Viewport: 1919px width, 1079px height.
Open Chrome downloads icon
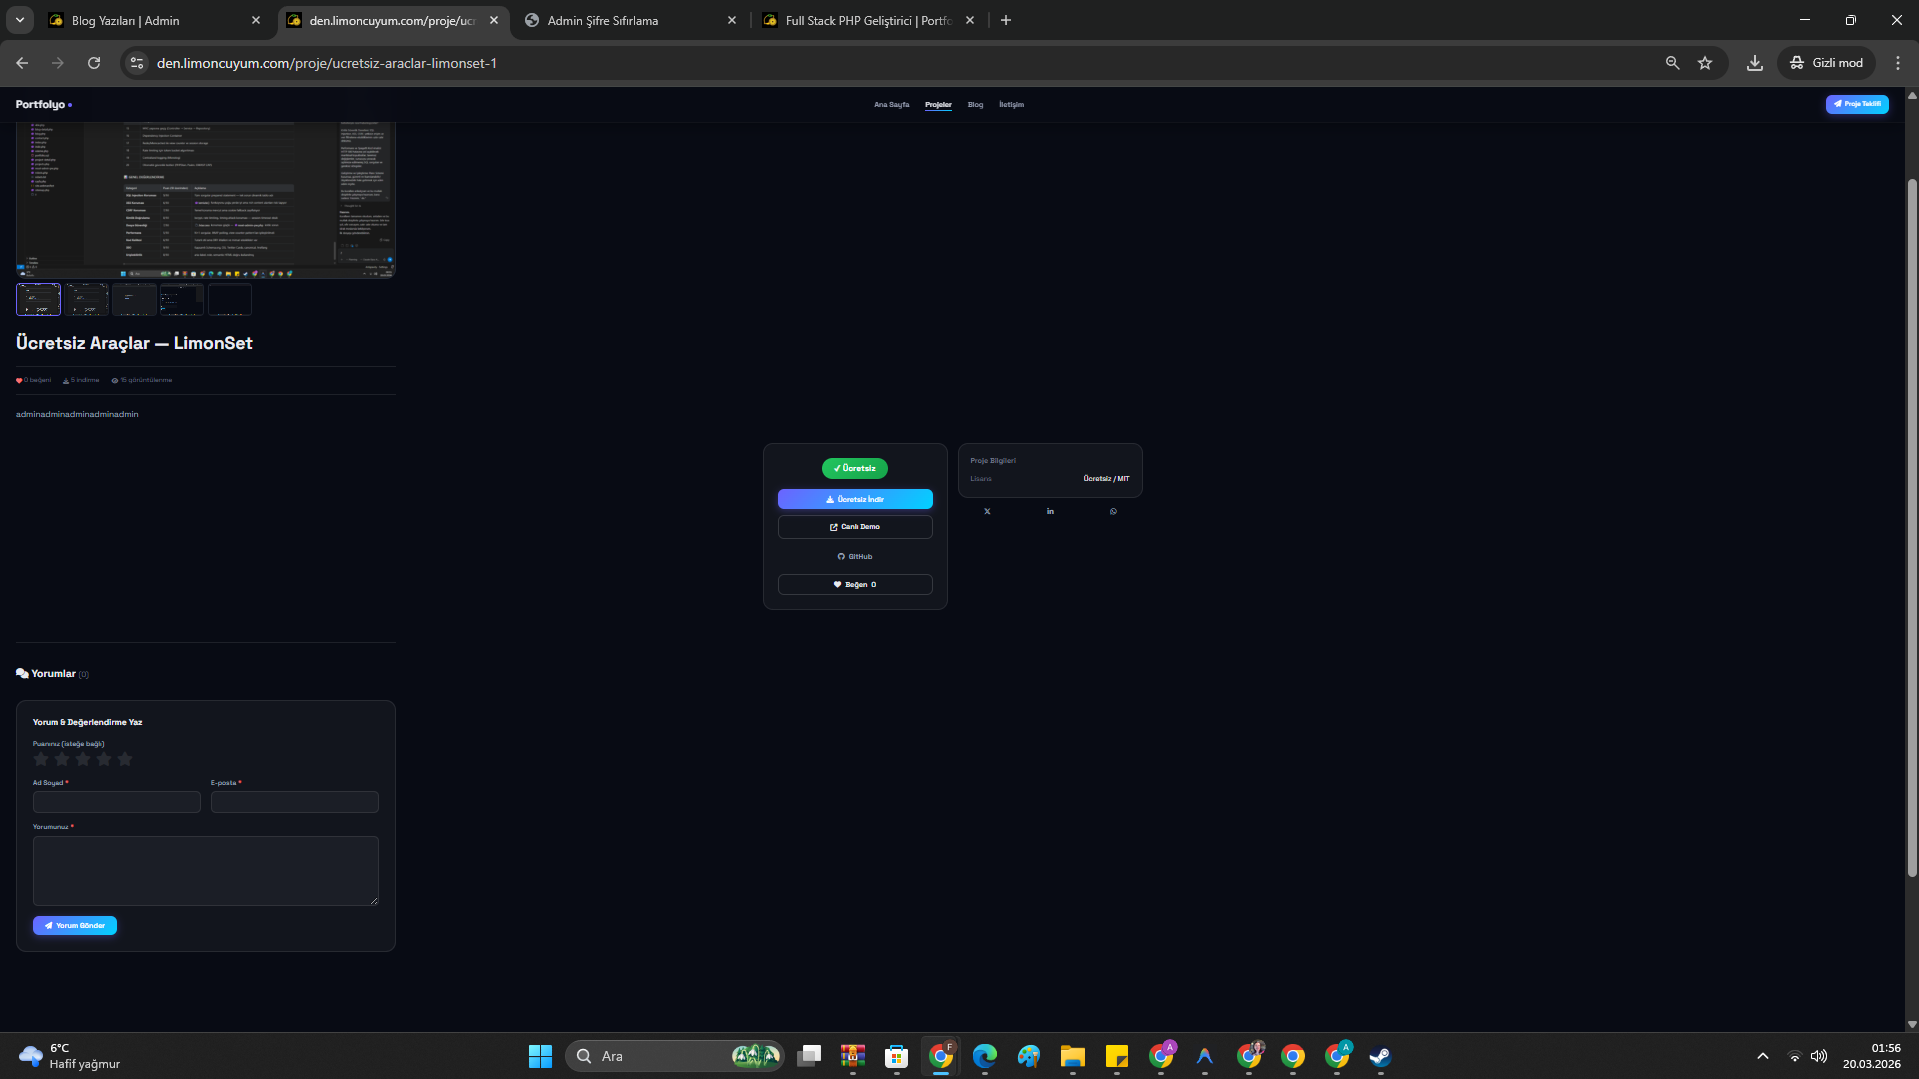tap(1754, 63)
